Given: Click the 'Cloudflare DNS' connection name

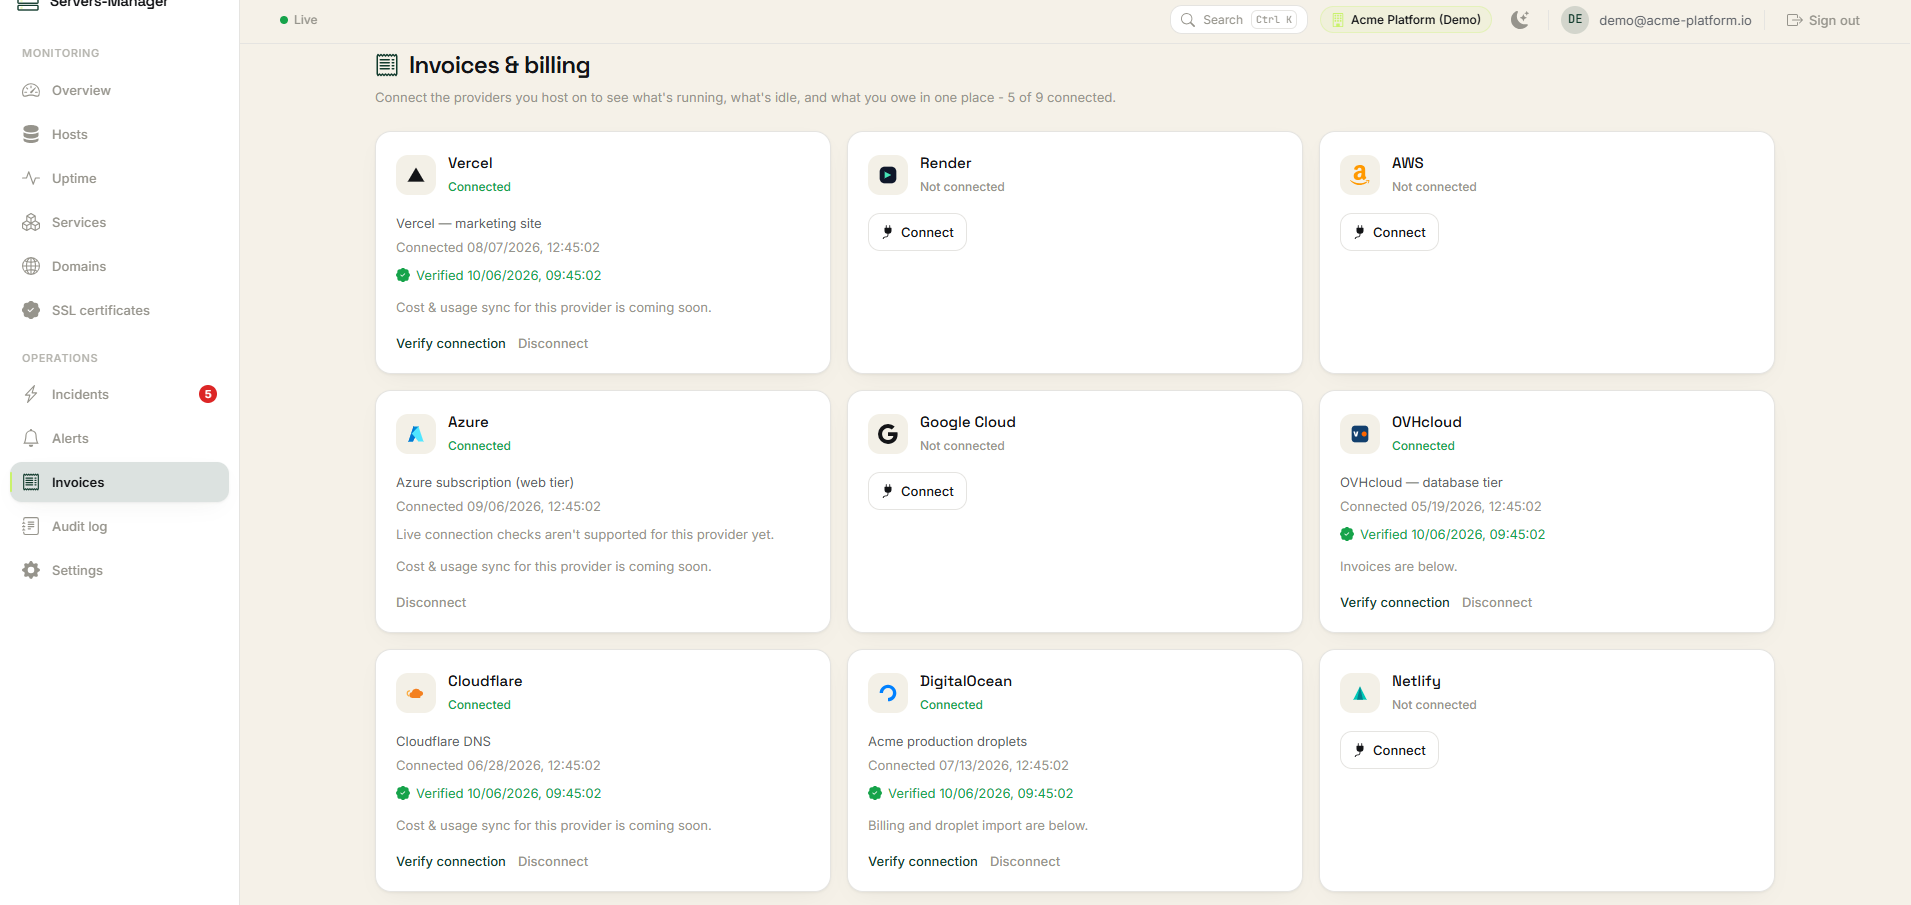Looking at the screenshot, I should (443, 741).
